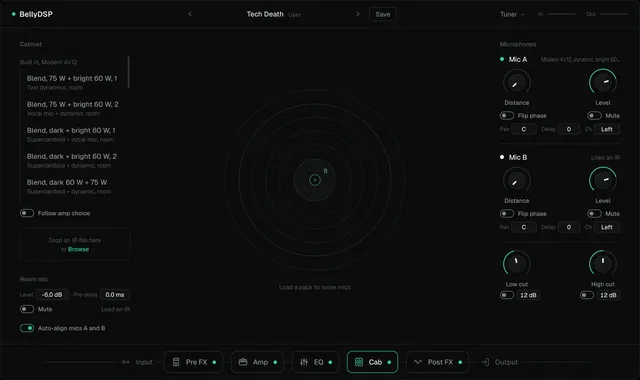
Task: Switch to Post FX tab
Action: (437, 362)
